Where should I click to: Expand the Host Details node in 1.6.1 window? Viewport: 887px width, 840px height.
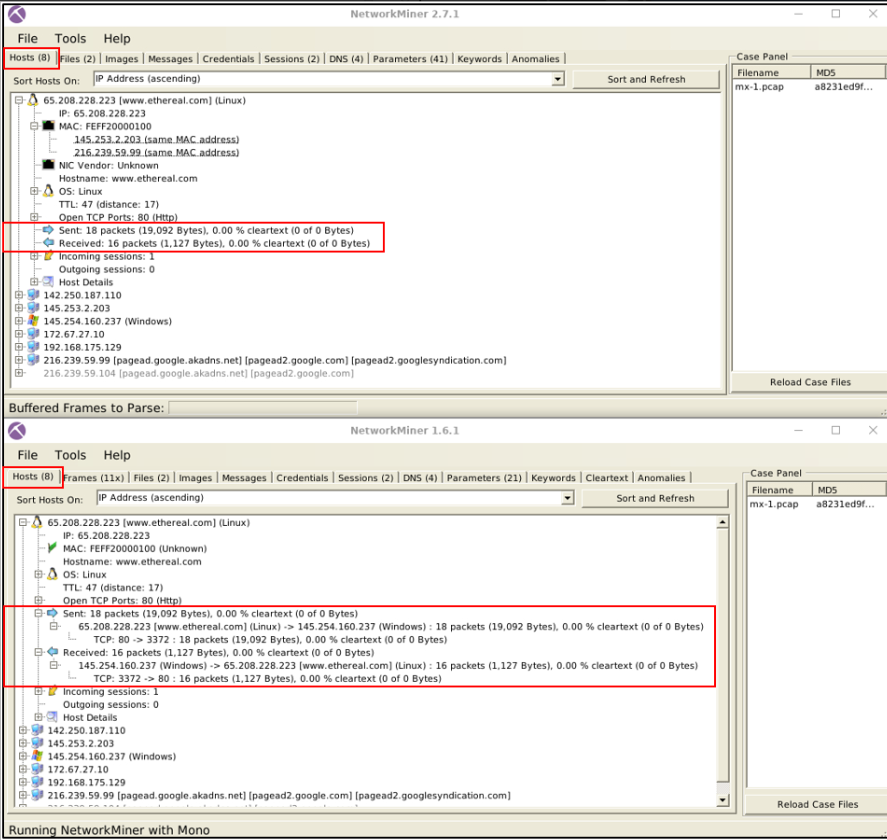(x=38, y=717)
